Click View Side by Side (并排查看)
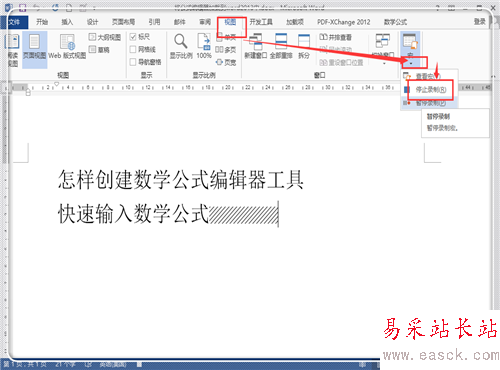Screen dimensions: 500x370 click(335, 37)
